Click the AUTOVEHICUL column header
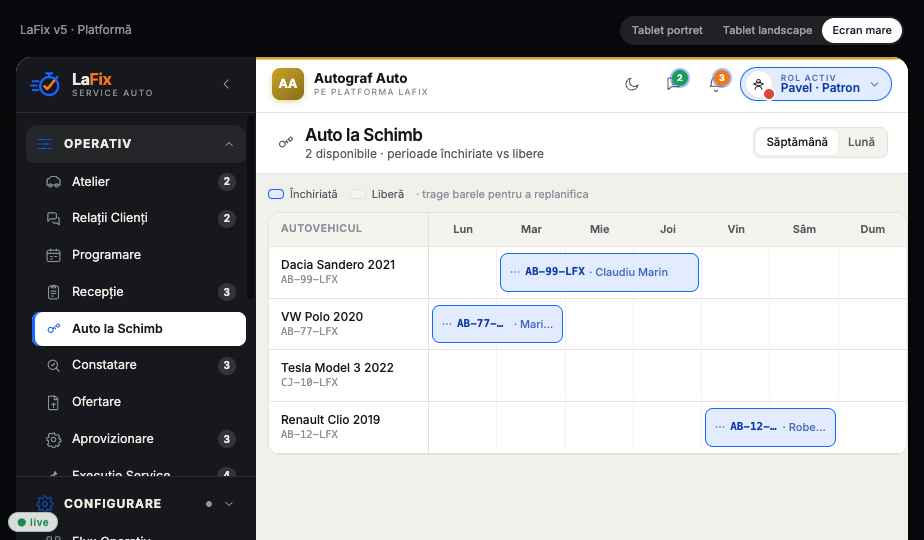924x540 pixels. click(321, 229)
